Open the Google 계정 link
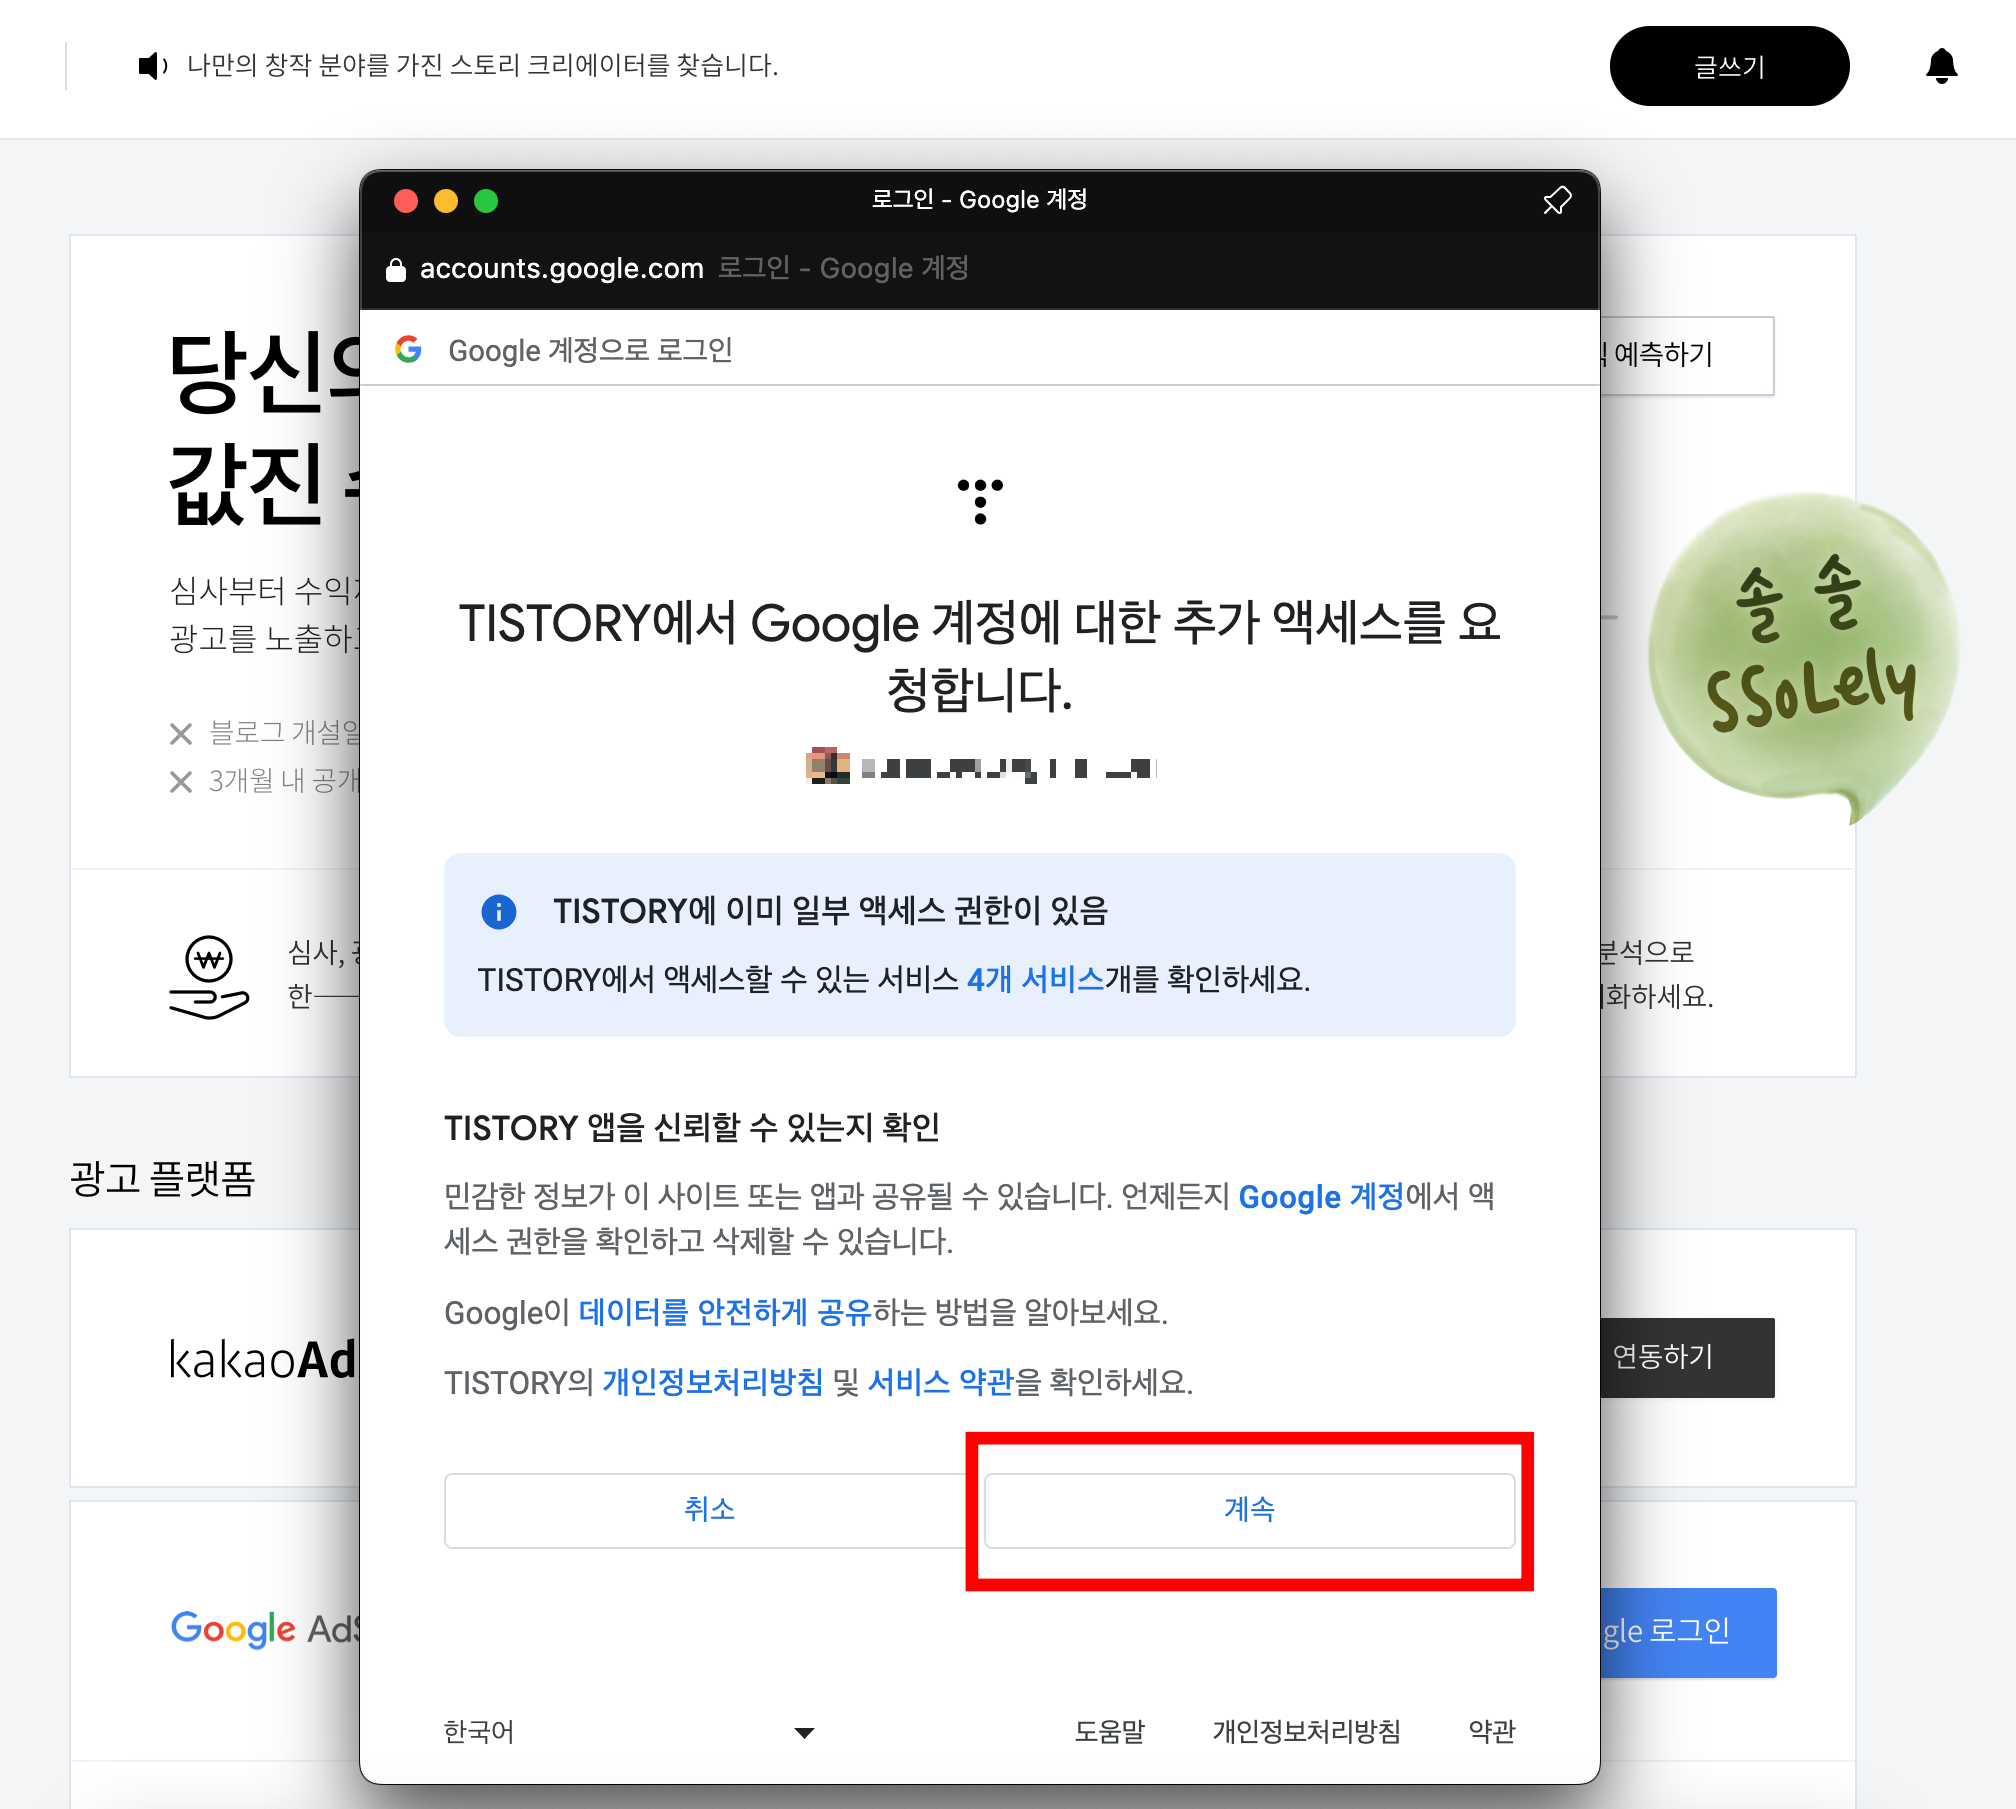The height and width of the screenshot is (1809, 2016). pyautogui.click(x=1321, y=1196)
